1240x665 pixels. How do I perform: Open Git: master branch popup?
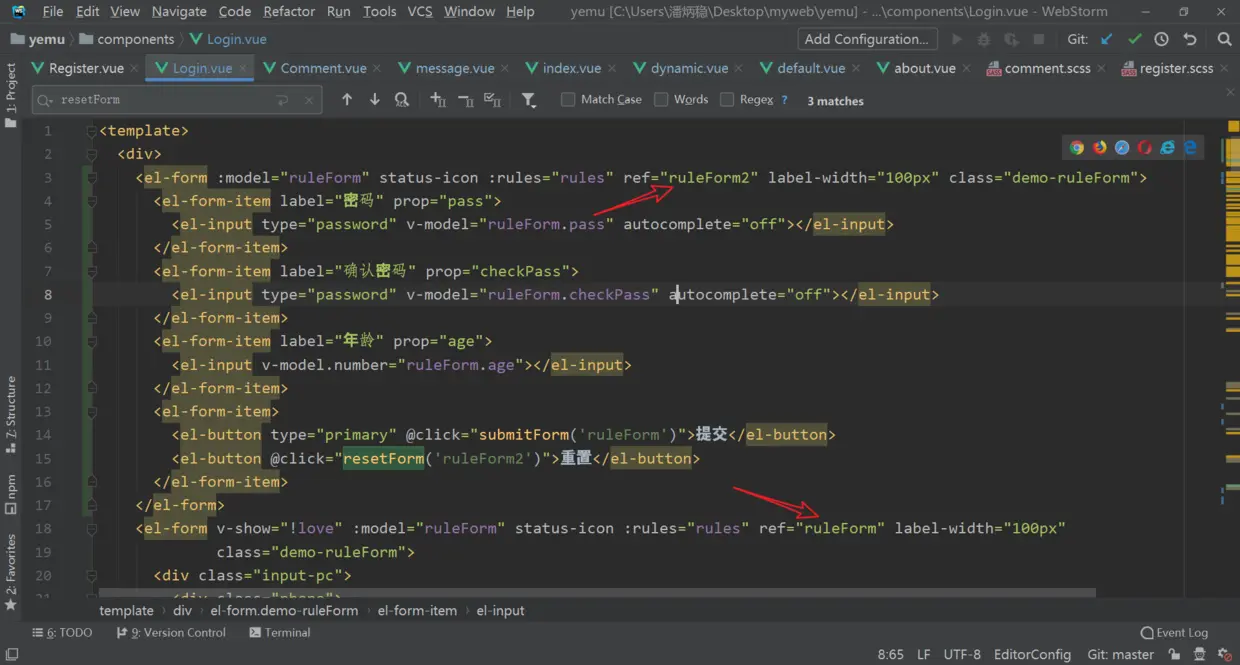[1120, 654]
